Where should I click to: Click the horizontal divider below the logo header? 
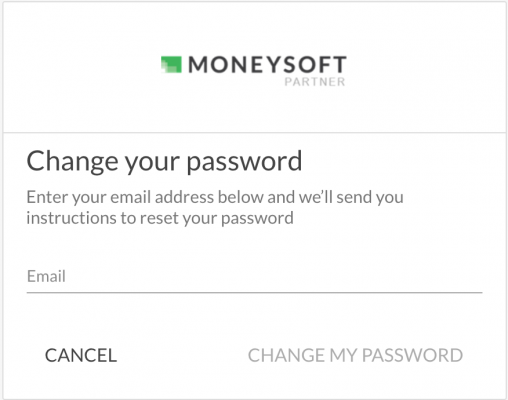pyautogui.click(x=254, y=132)
